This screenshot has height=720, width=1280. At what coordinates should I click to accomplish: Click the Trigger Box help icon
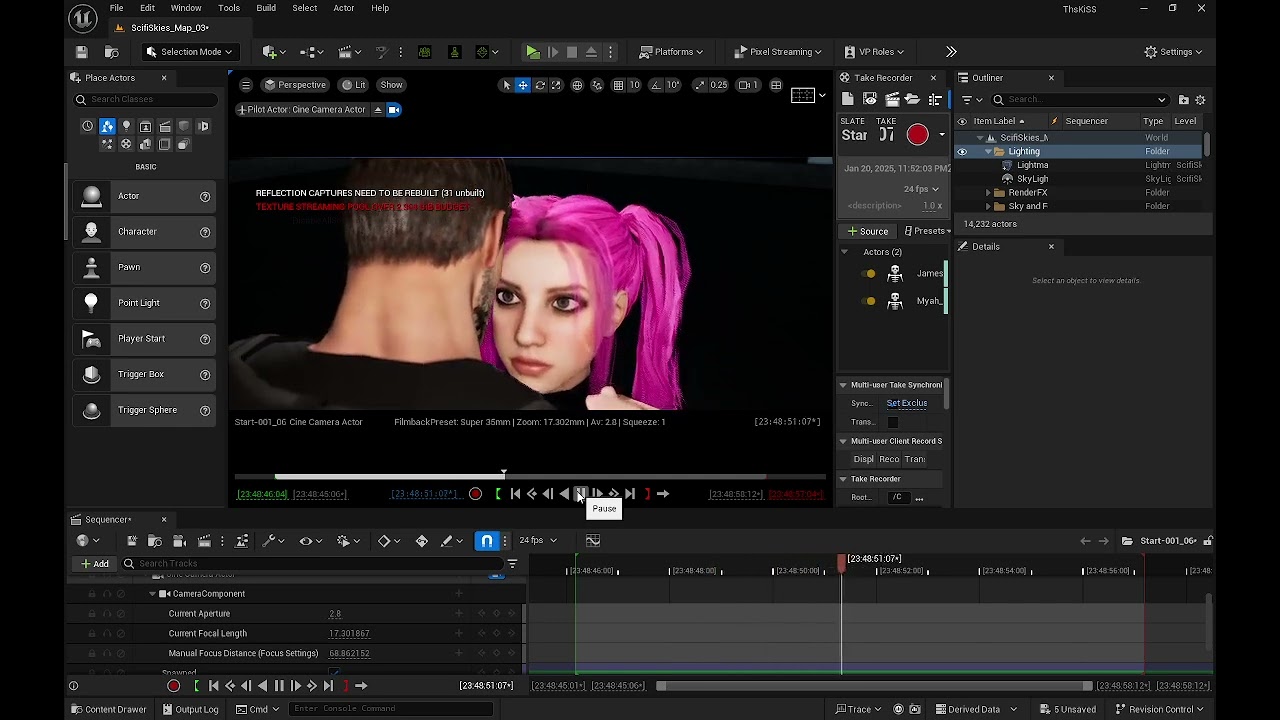[x=205, y=375]
